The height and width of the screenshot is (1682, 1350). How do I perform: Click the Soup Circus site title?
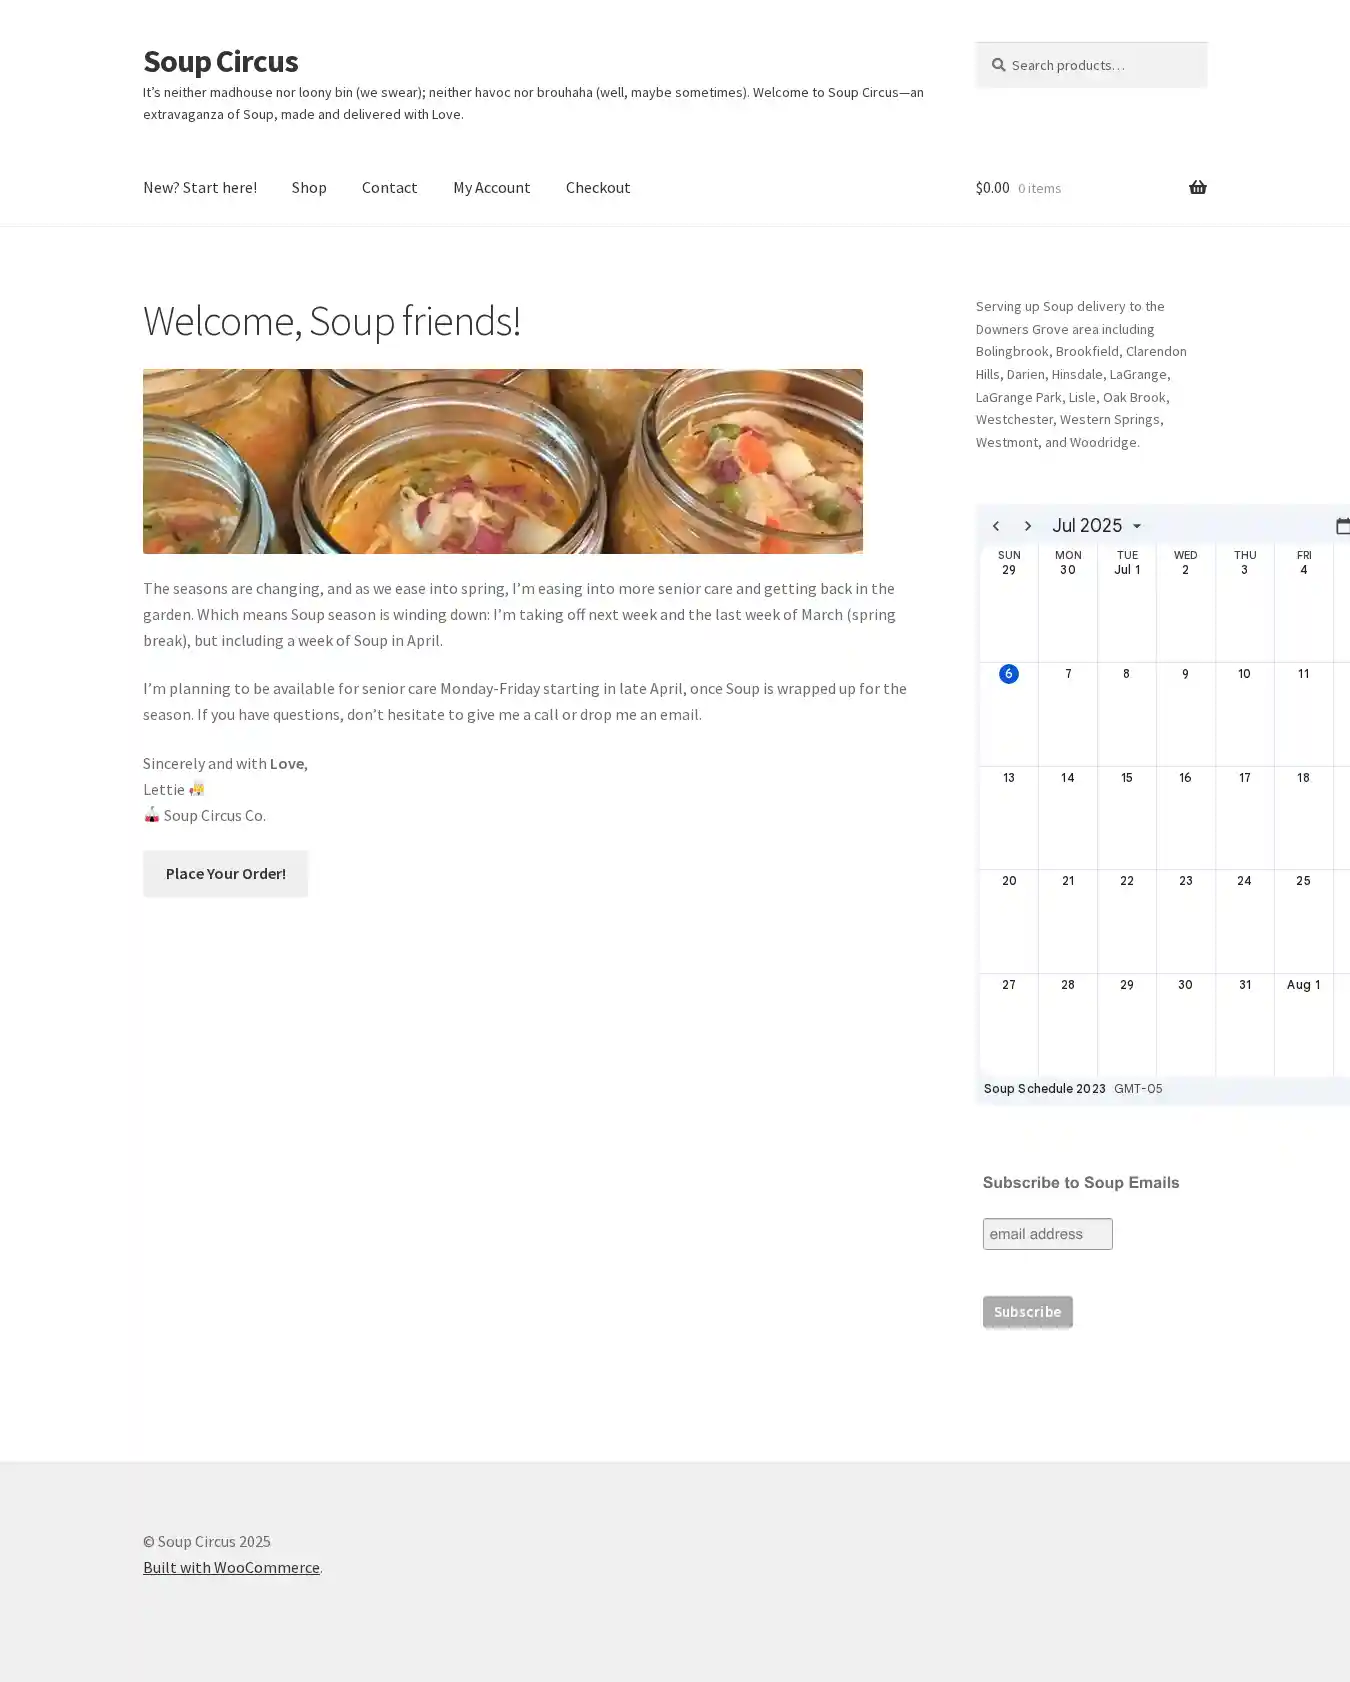220,61
